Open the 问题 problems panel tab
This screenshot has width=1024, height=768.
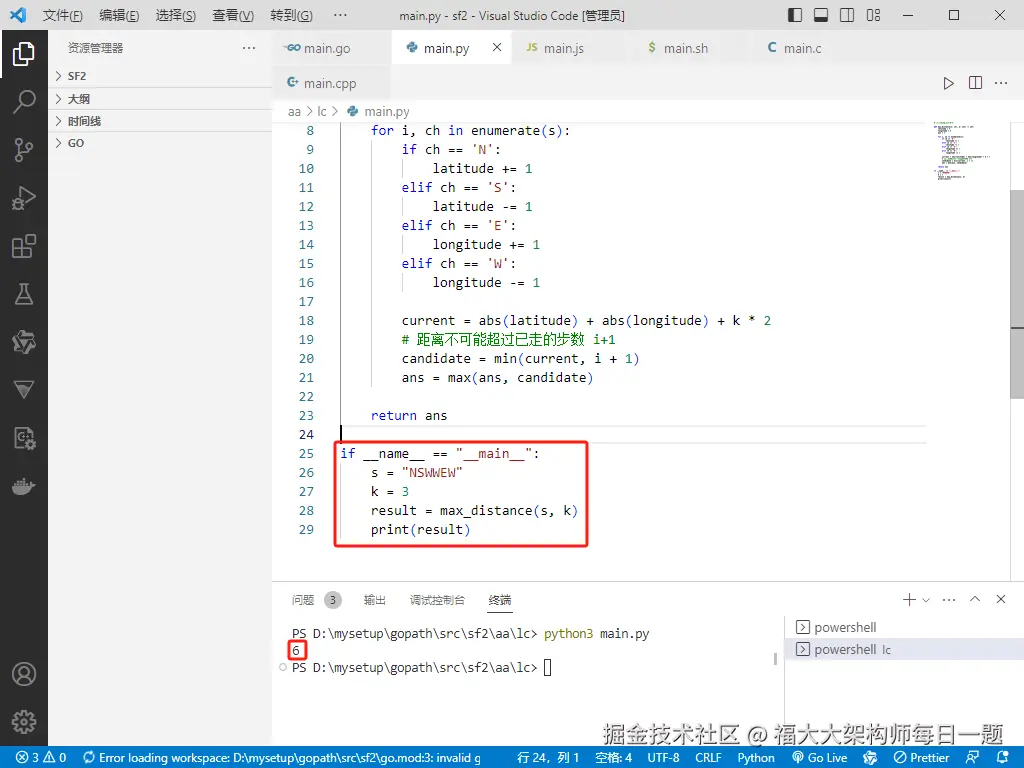(x=316, y=600)
